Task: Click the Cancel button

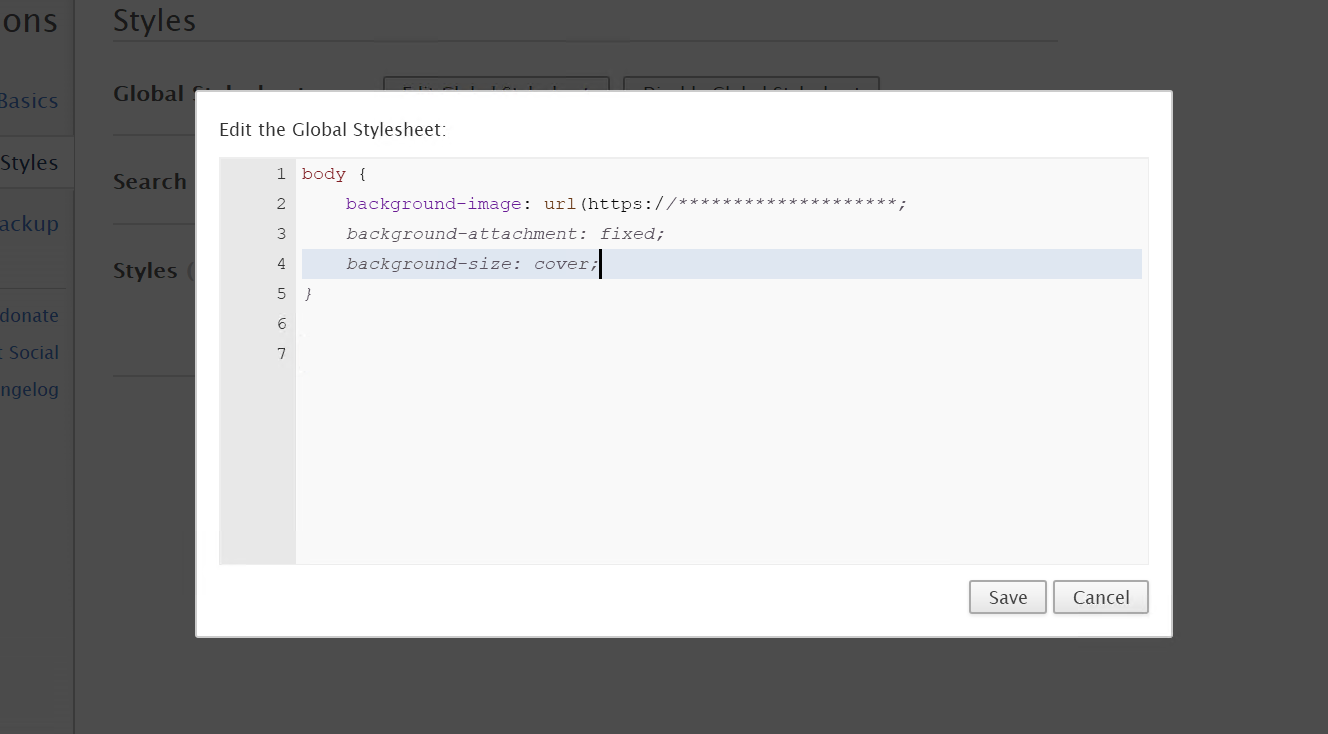Action: click(1100, 597)
